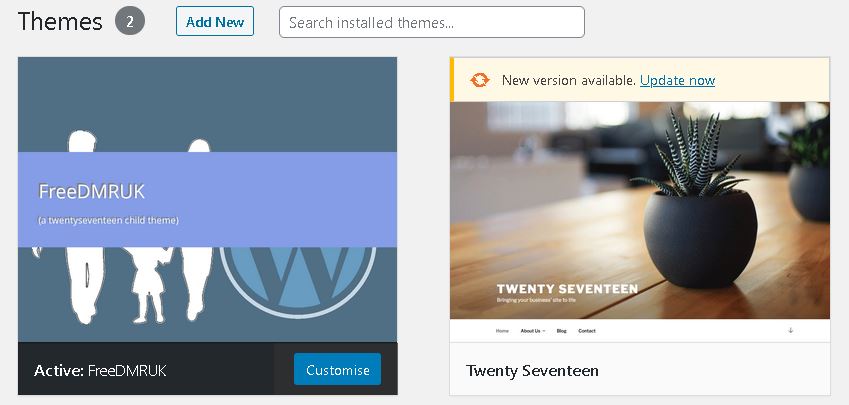Click the down arrow in Twenty Seventeen preview
Screen dimensions: 849x405
point(791,330)
